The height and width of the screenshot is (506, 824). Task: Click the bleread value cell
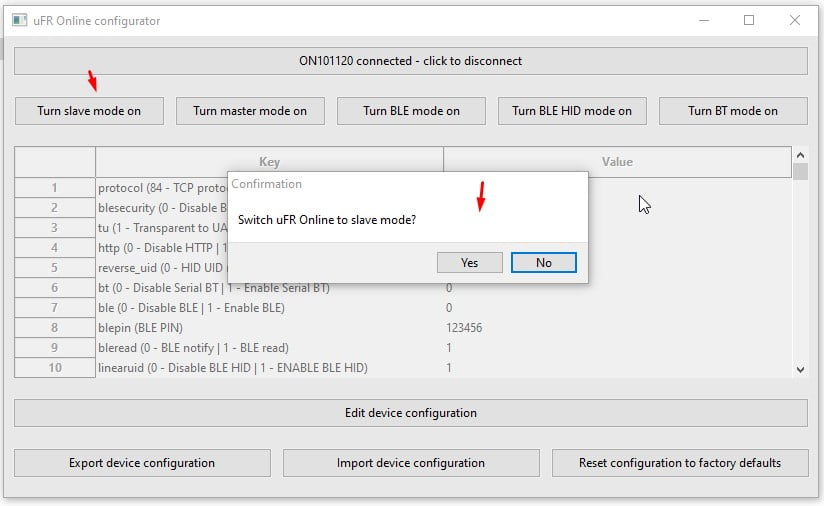(617, 348)
